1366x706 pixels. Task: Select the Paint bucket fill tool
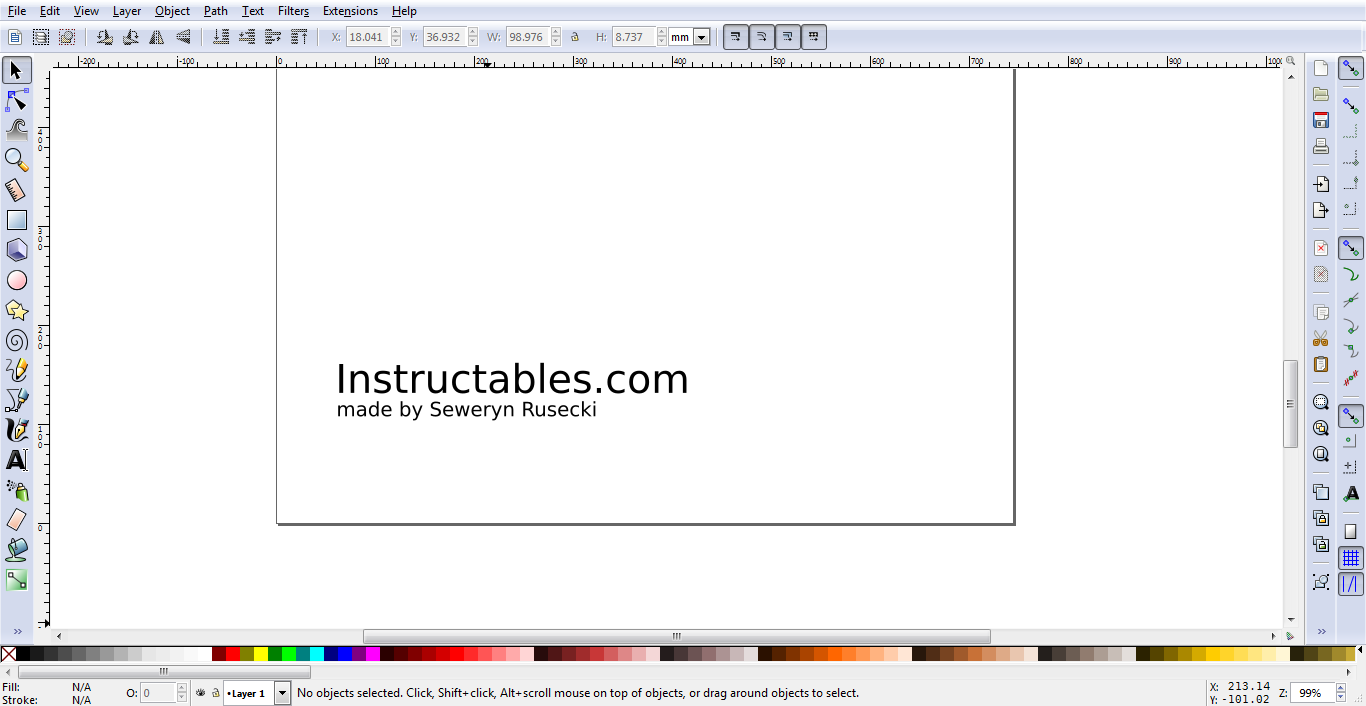(x=17, y=549)
